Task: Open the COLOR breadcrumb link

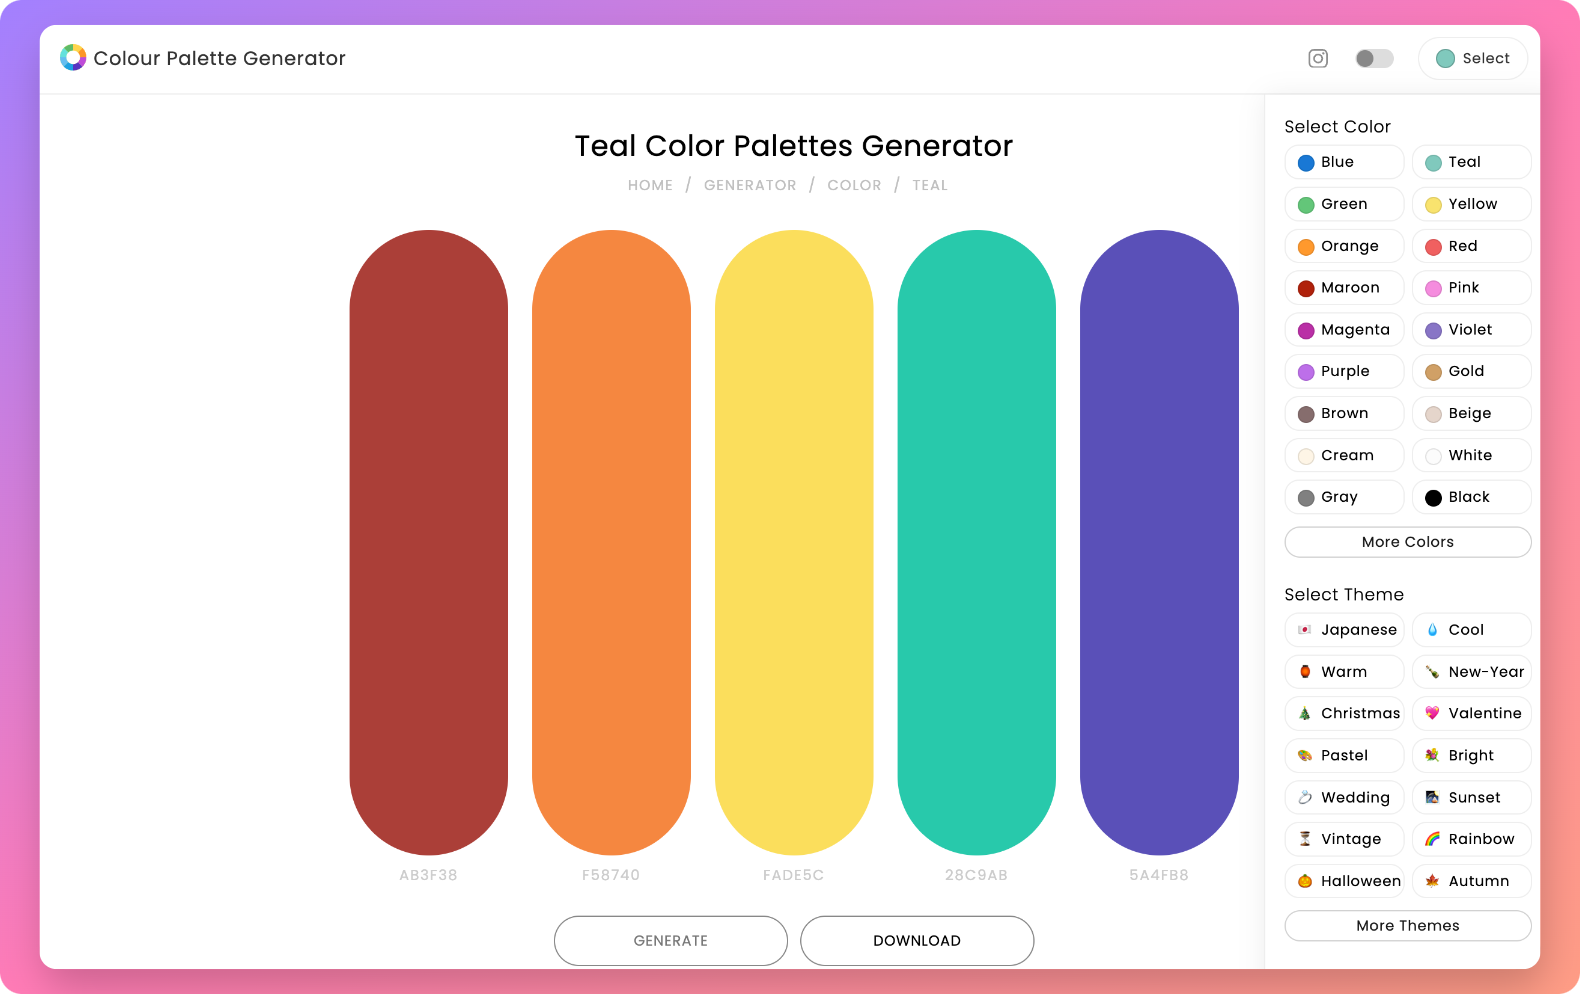Action: click(x=854, y=185)
